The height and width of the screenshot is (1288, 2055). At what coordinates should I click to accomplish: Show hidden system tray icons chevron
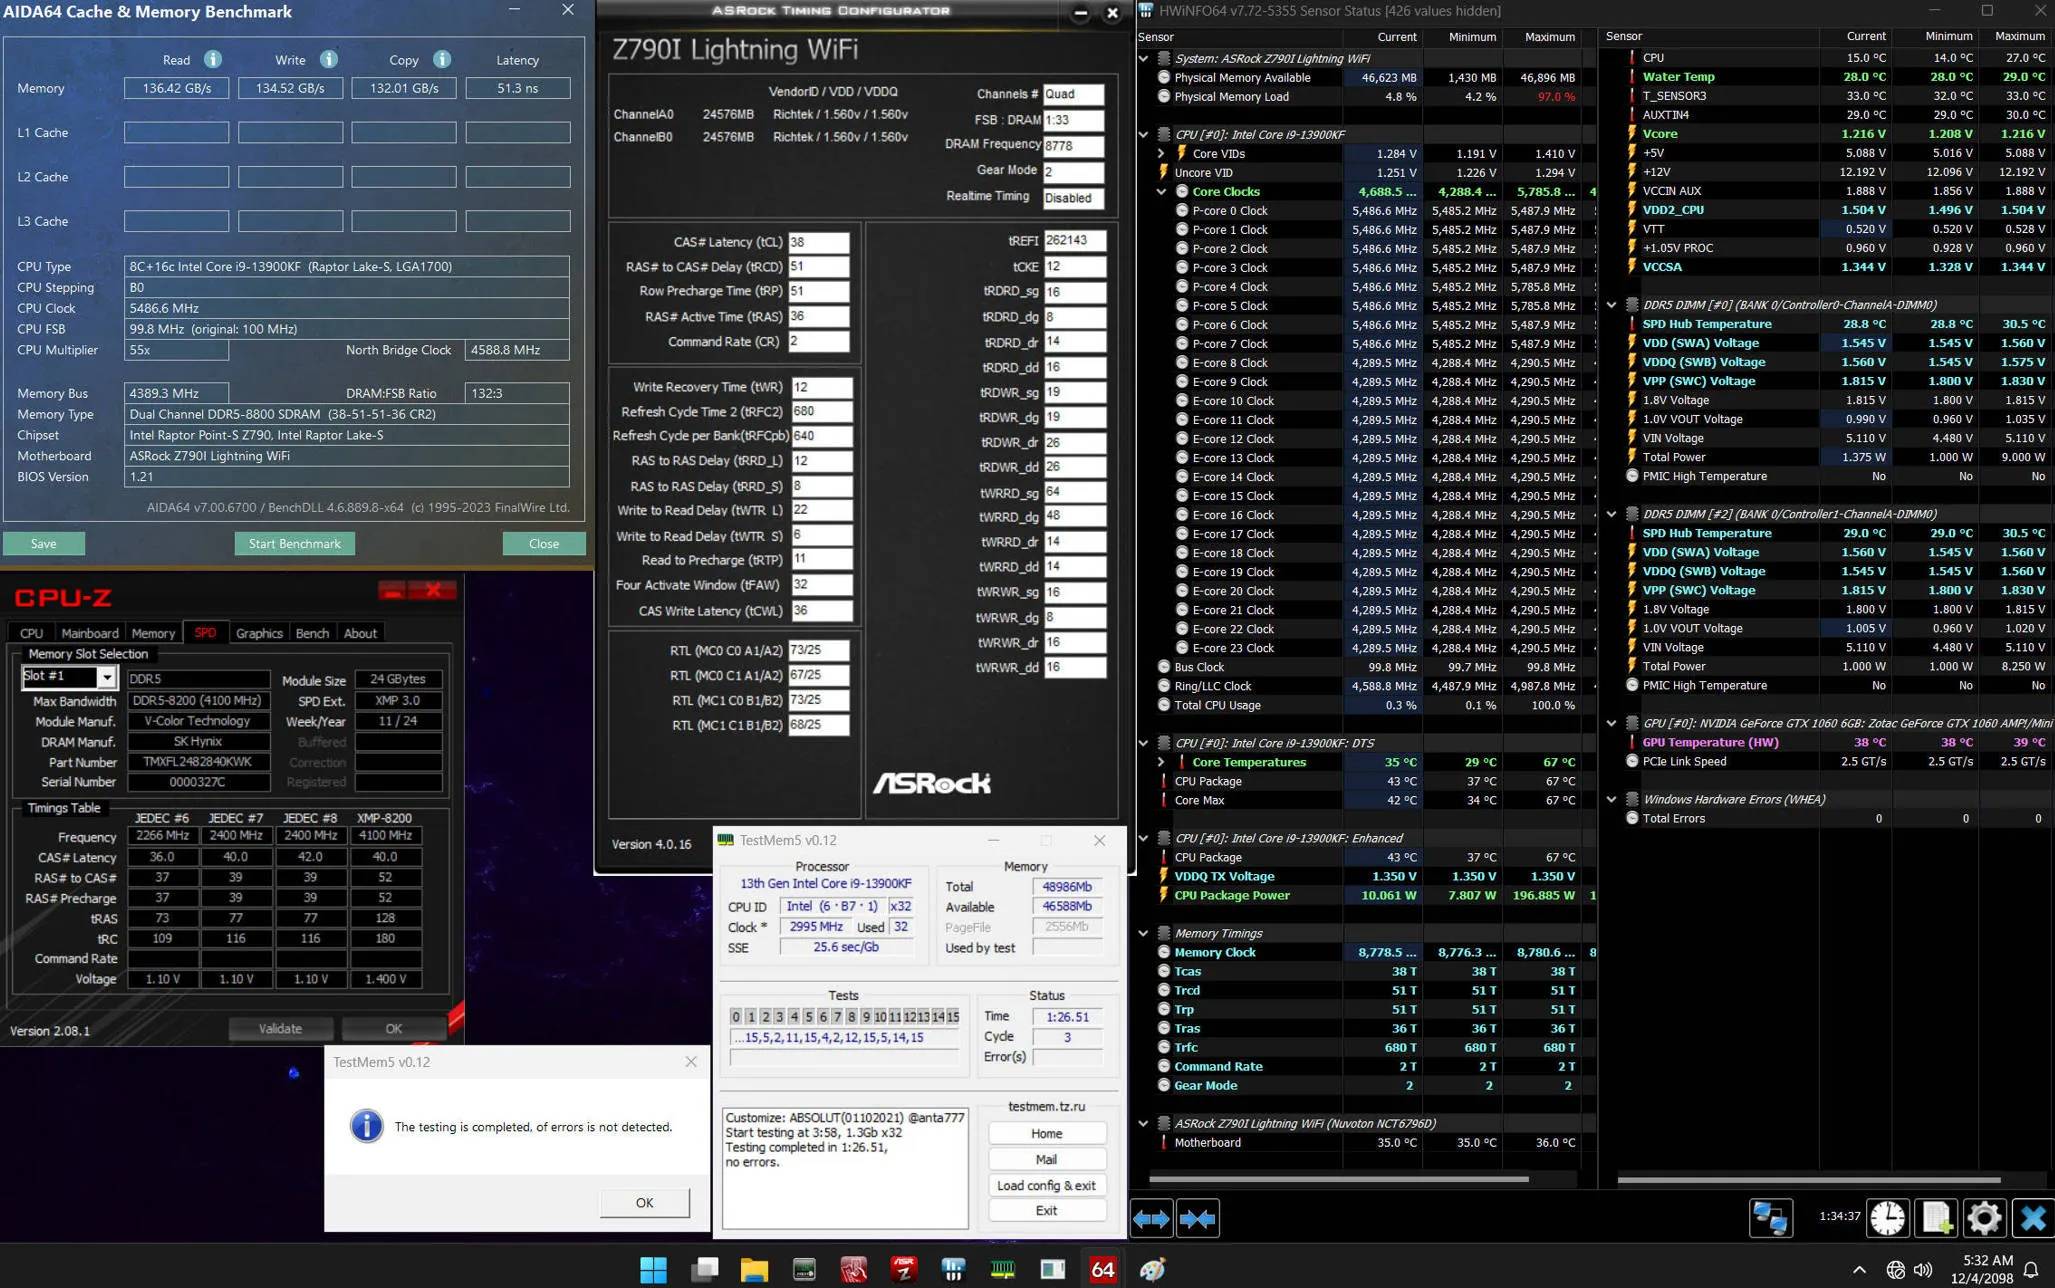coord(1859,1269)
